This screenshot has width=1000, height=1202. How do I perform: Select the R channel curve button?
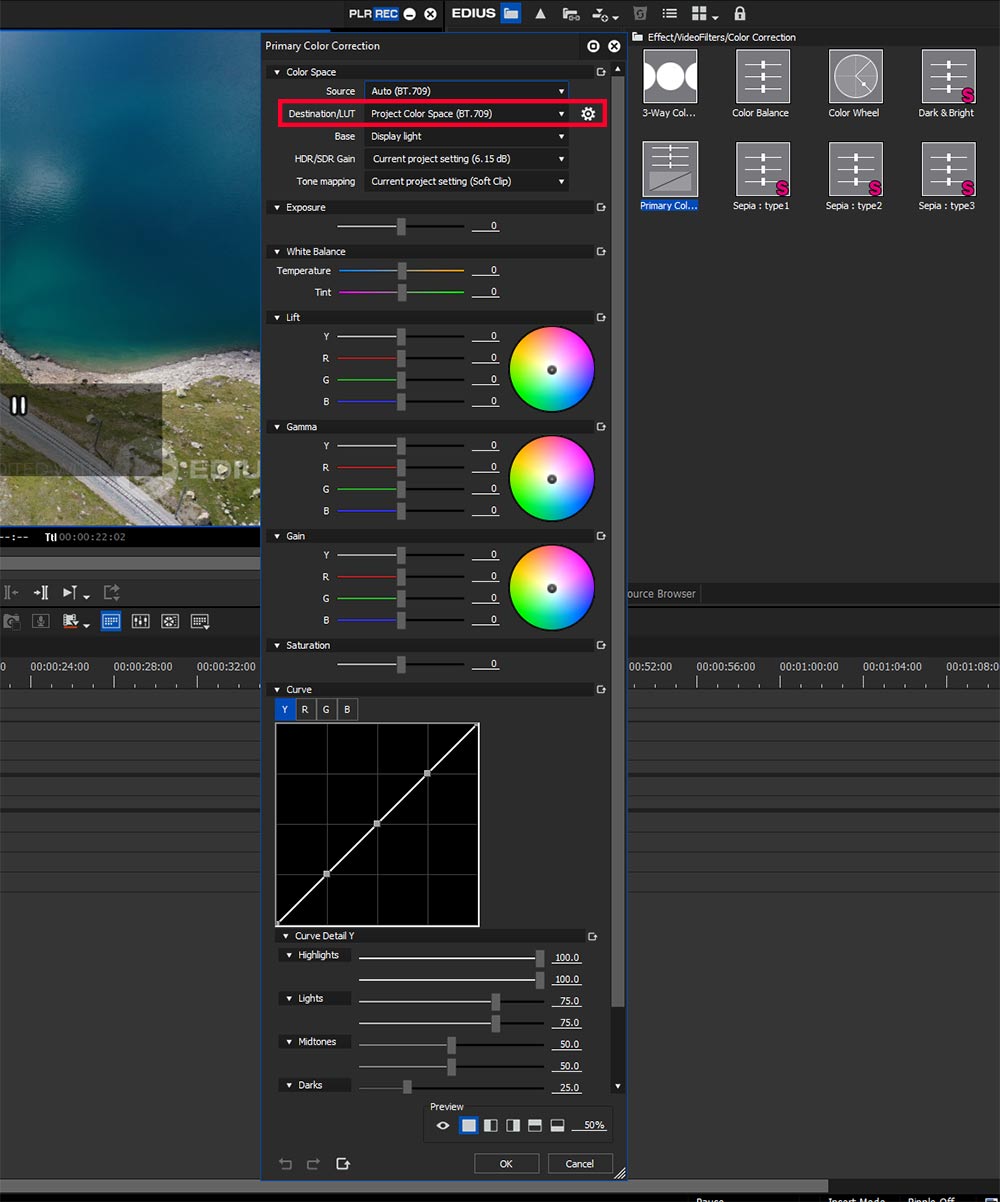[305, 710]
